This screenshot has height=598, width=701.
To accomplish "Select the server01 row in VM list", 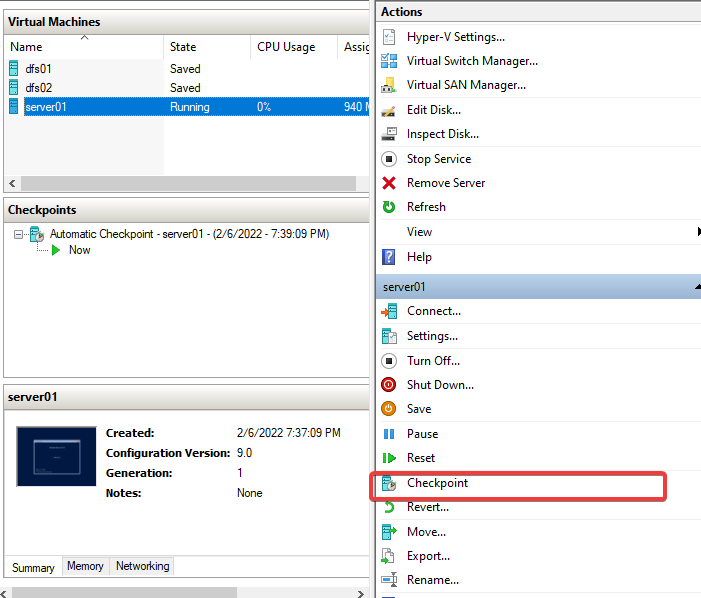I will tap(196, 107).
